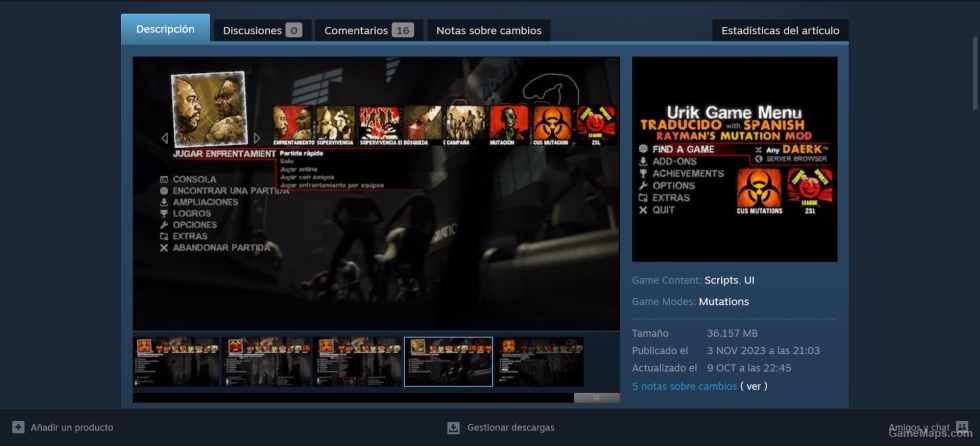Click the Amigos y chat grid icon

point(962,427)
